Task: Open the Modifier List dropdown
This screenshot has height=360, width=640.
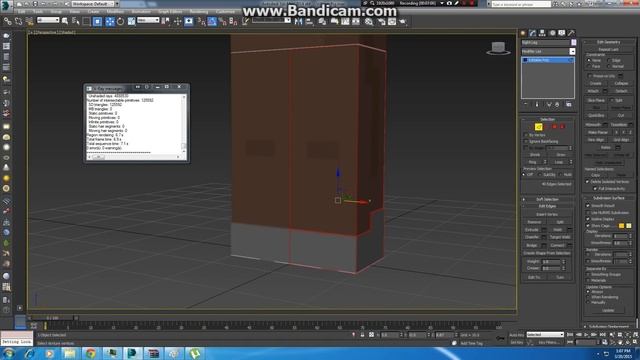Action: (x=548, y=51)
